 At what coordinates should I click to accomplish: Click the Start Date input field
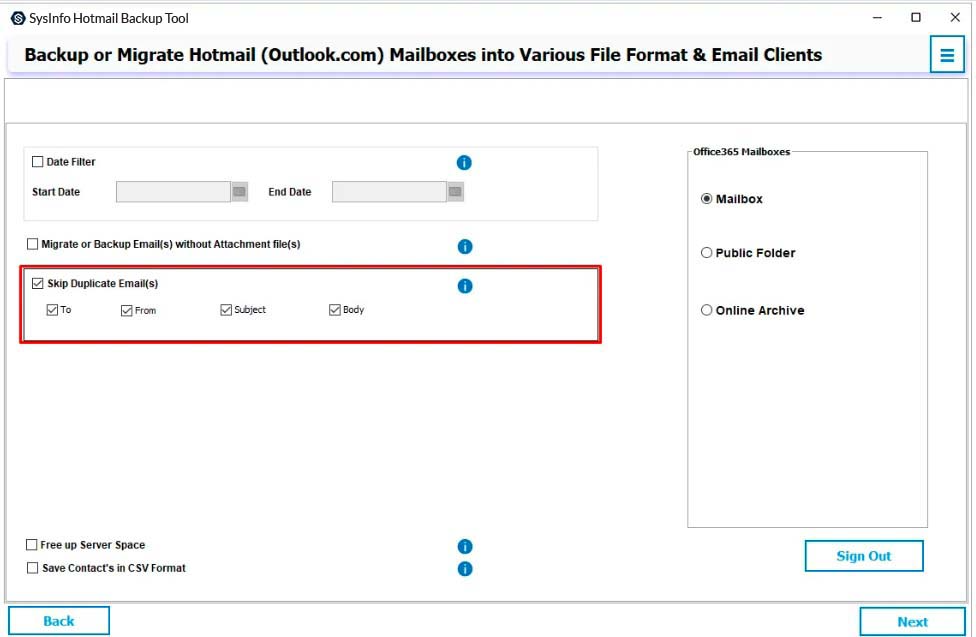point(173,192)
